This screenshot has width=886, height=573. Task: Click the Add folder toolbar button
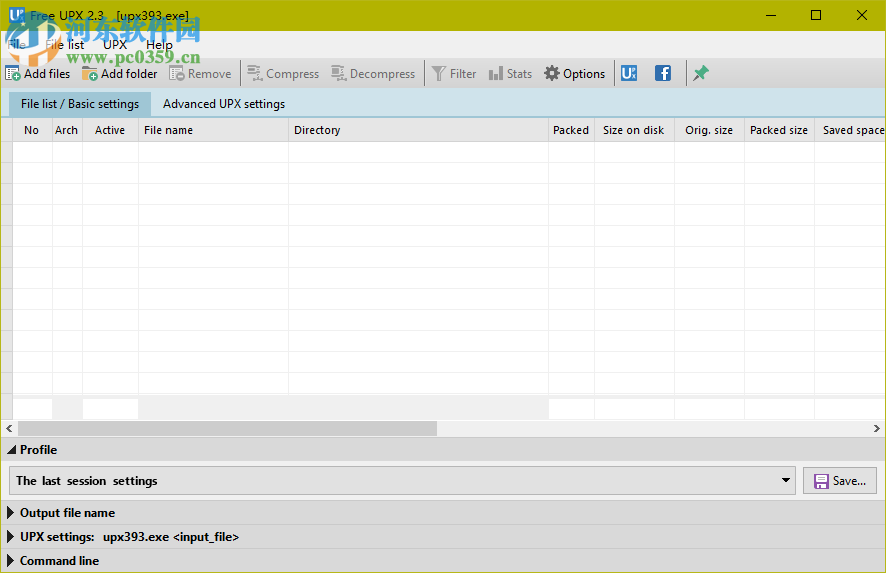(119, 73)
